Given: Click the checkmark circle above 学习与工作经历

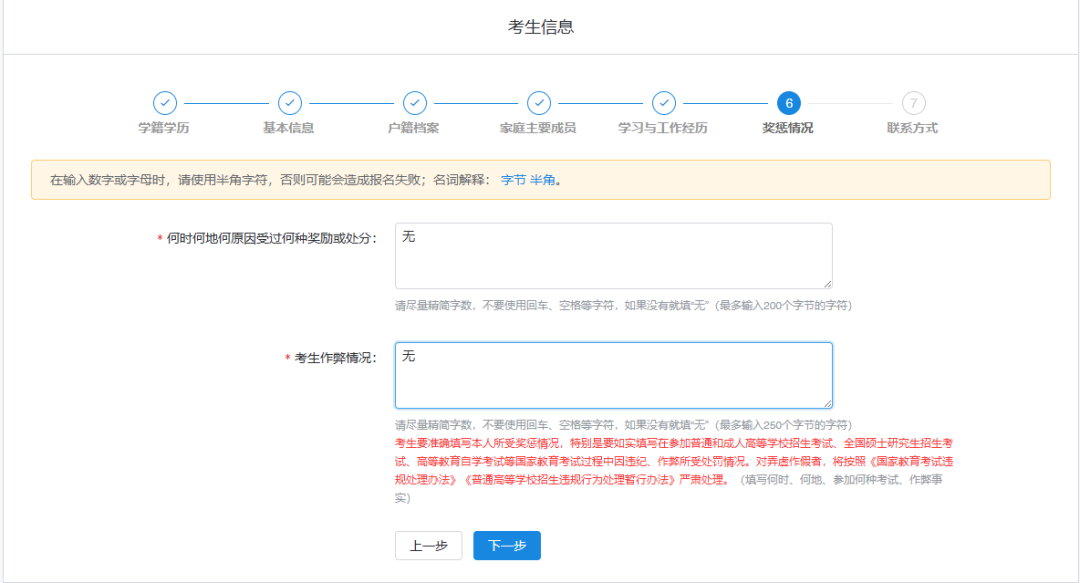Looking at the screenshot, I should point(663,103).
